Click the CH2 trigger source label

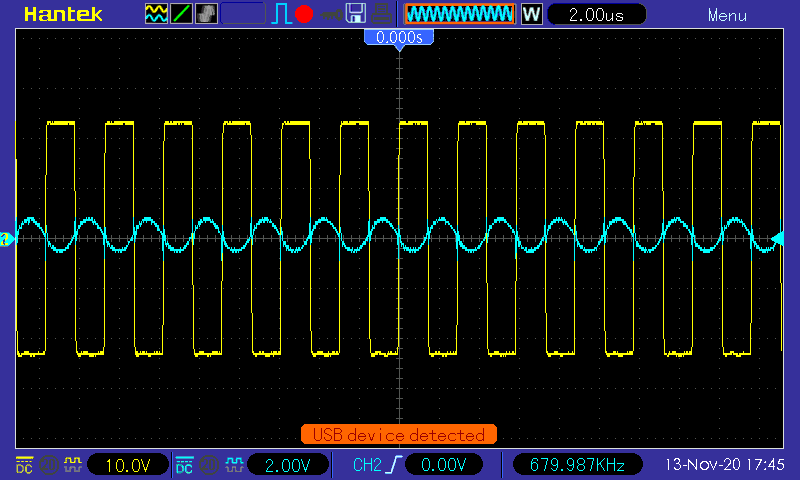[367, 465]
